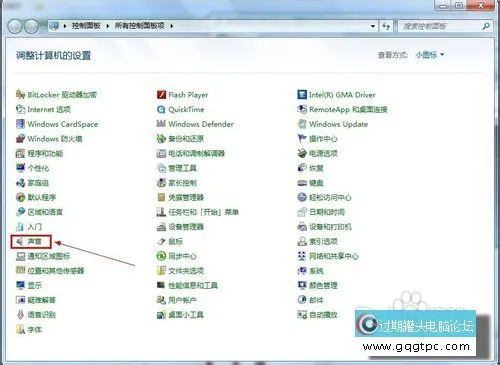Click the 颜色管理 icon
Screen dimensions: 500x365
[x=302, y=285]
